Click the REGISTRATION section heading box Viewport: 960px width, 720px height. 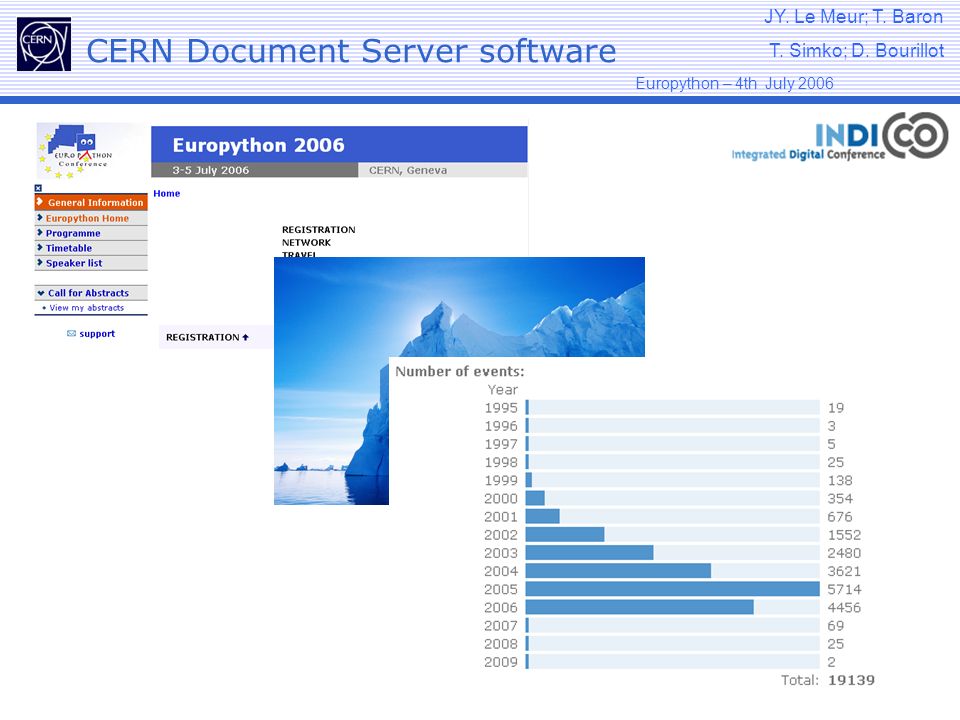(x=216, y=337)
